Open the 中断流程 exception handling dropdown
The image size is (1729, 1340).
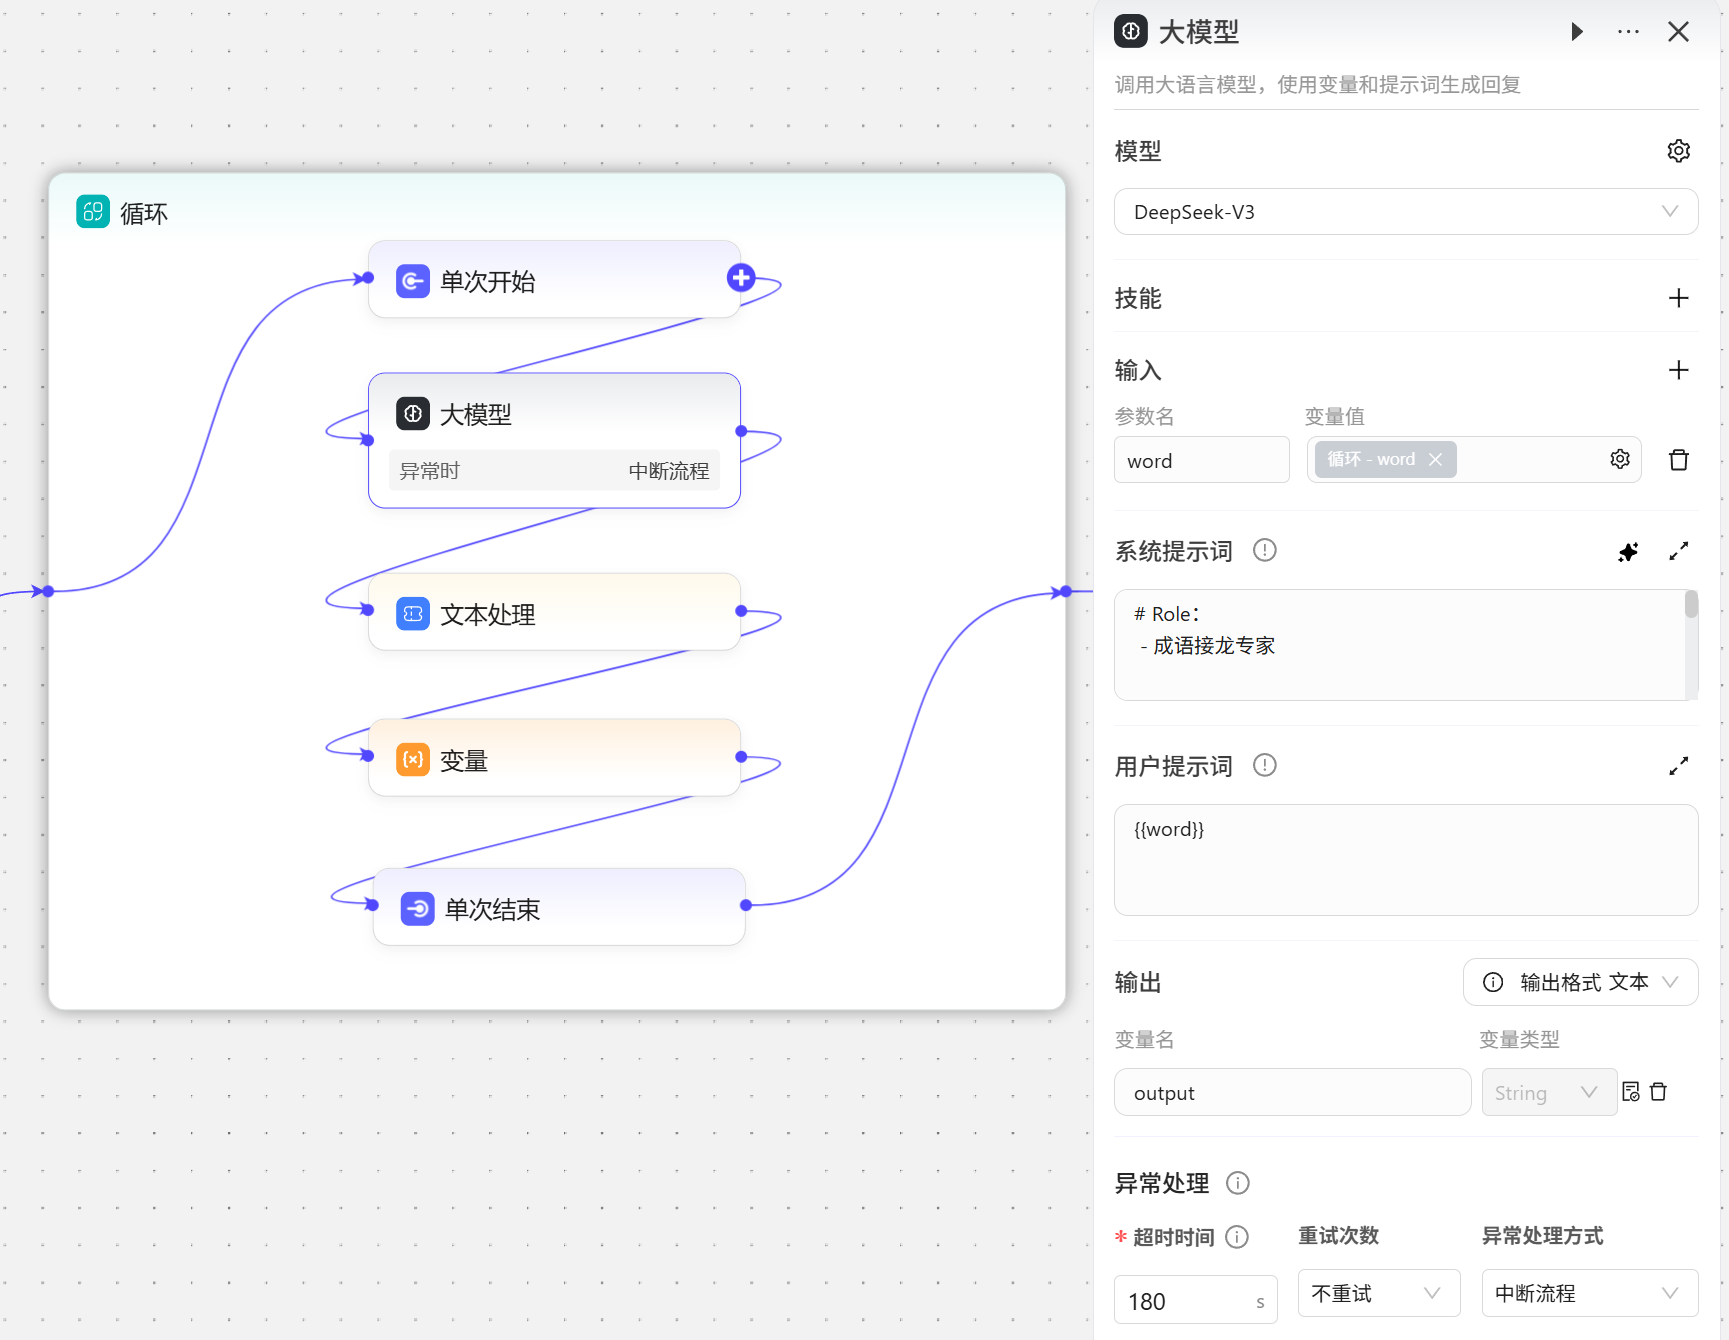1588,1293
